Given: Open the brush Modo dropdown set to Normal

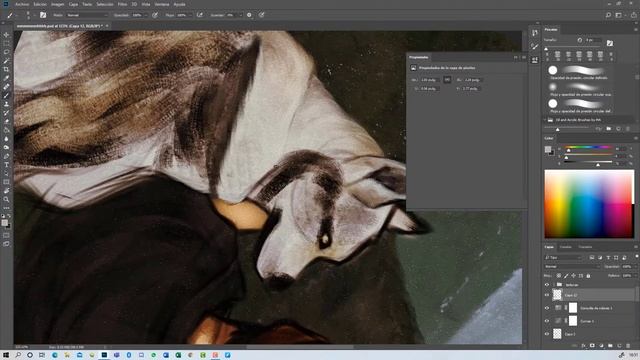Looking at the screenshot, I should (87, 15).
